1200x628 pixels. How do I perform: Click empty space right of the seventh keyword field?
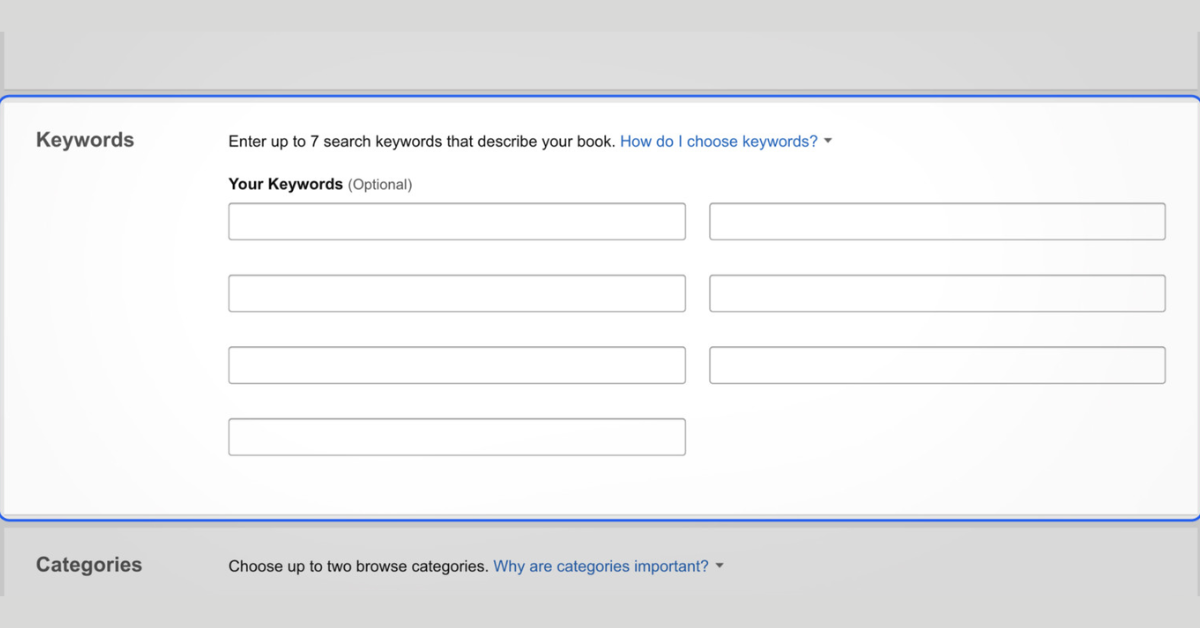(x=937, y=437)
